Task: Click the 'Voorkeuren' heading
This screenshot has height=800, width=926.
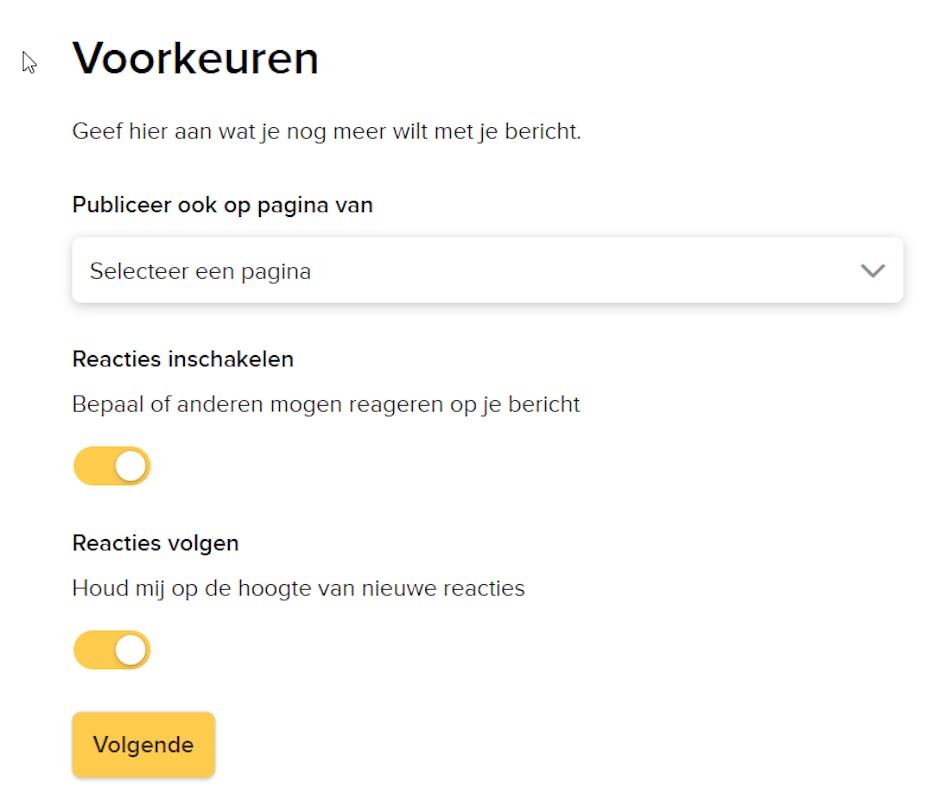Action: (x=195, y=59)
